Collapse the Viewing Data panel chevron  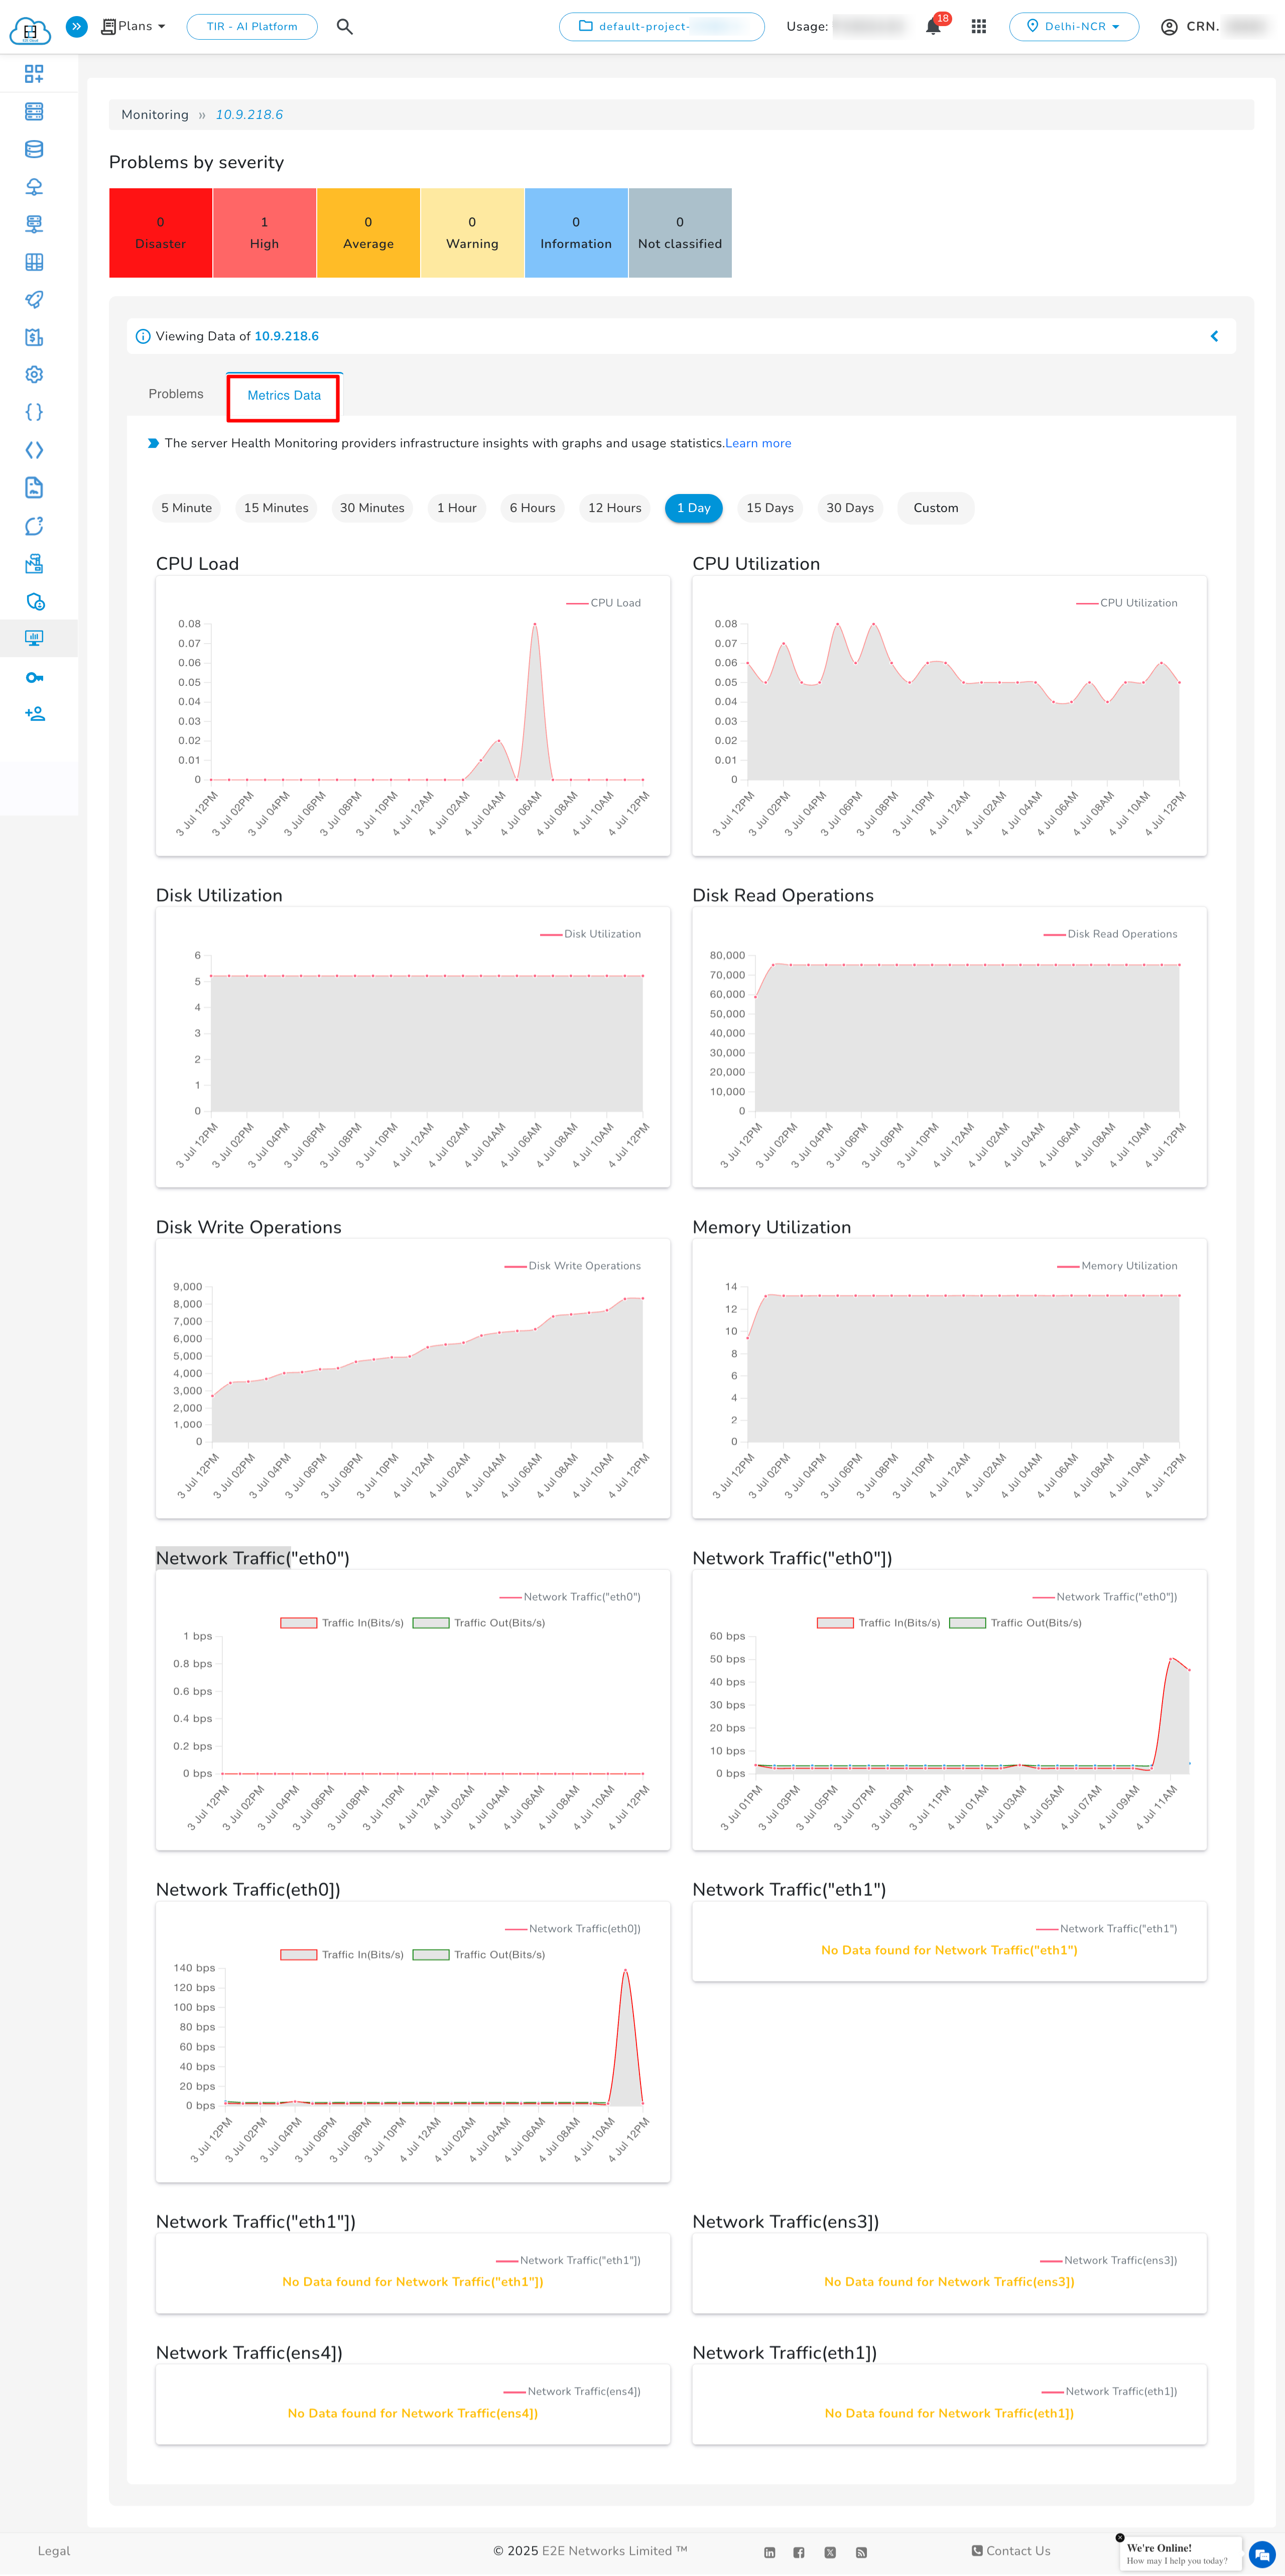(x=1214, y=336)
